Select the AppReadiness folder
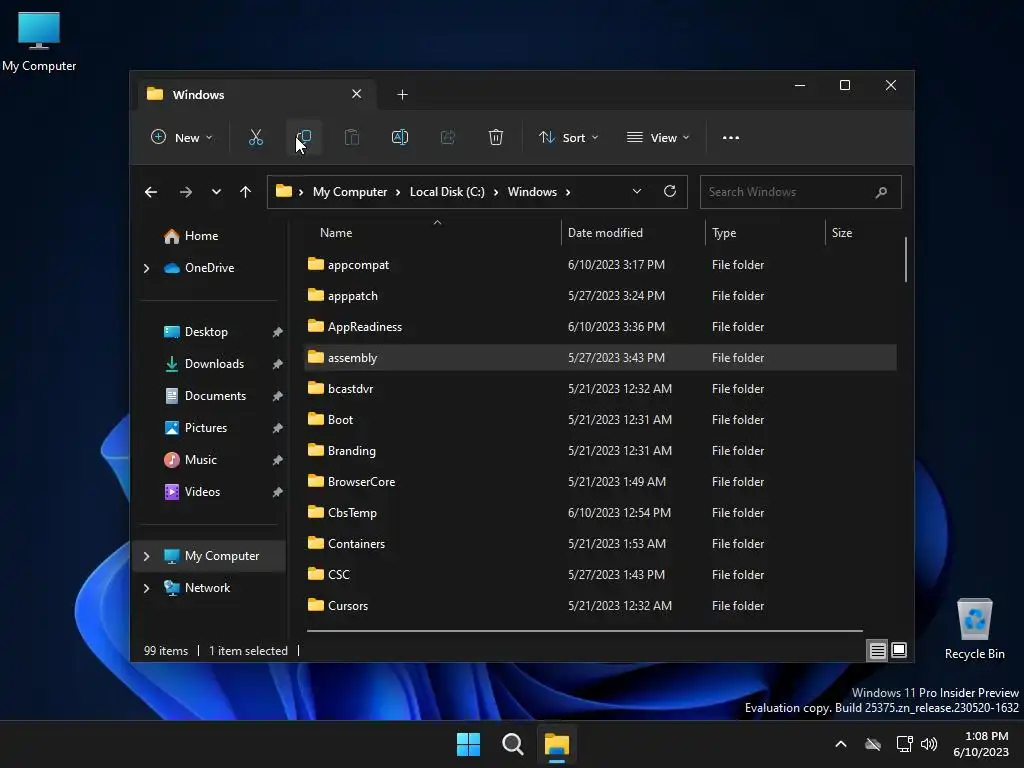 coord(600,327)
